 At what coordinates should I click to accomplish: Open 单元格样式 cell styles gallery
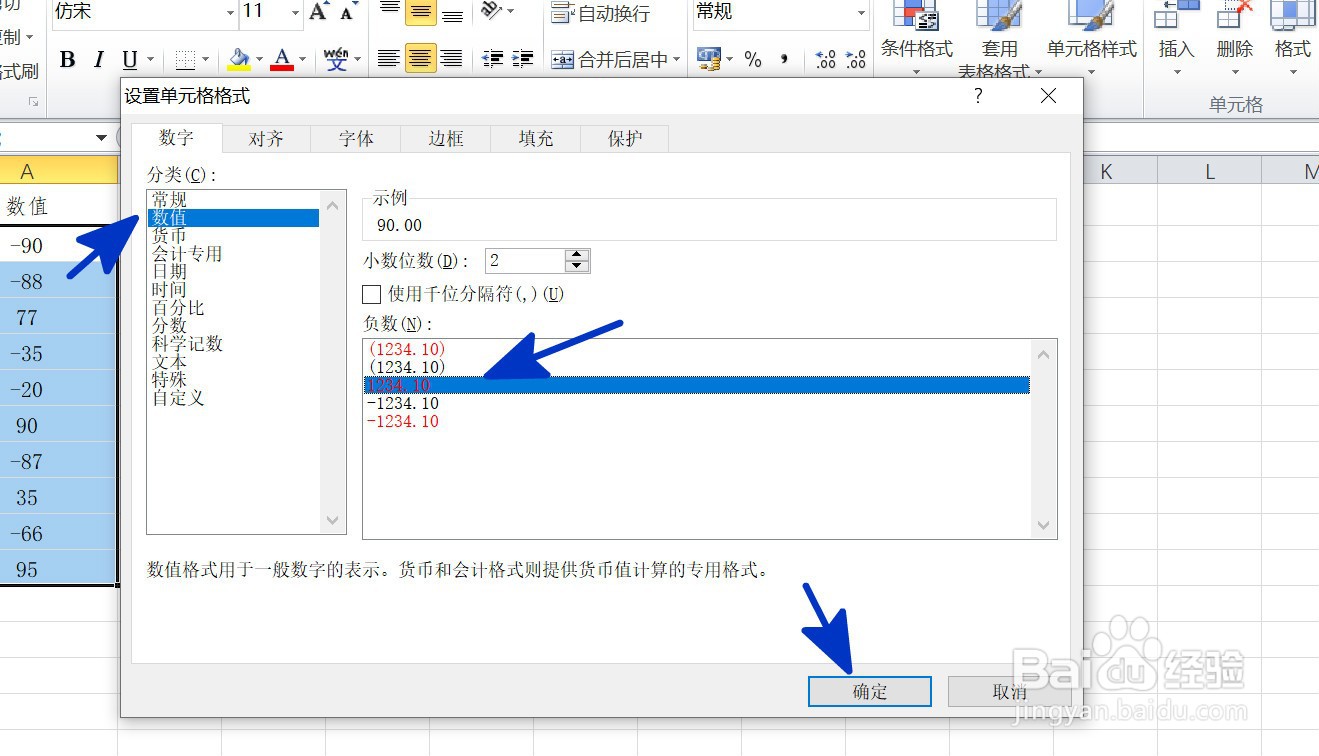pyautogui.click(x=1092, y=40)
